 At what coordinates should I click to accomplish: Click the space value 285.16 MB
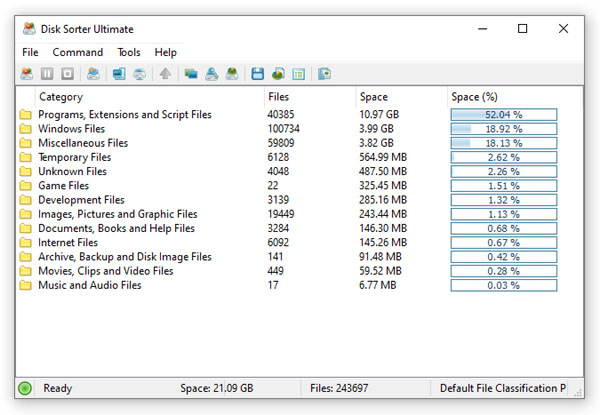(x=383, y=200)
